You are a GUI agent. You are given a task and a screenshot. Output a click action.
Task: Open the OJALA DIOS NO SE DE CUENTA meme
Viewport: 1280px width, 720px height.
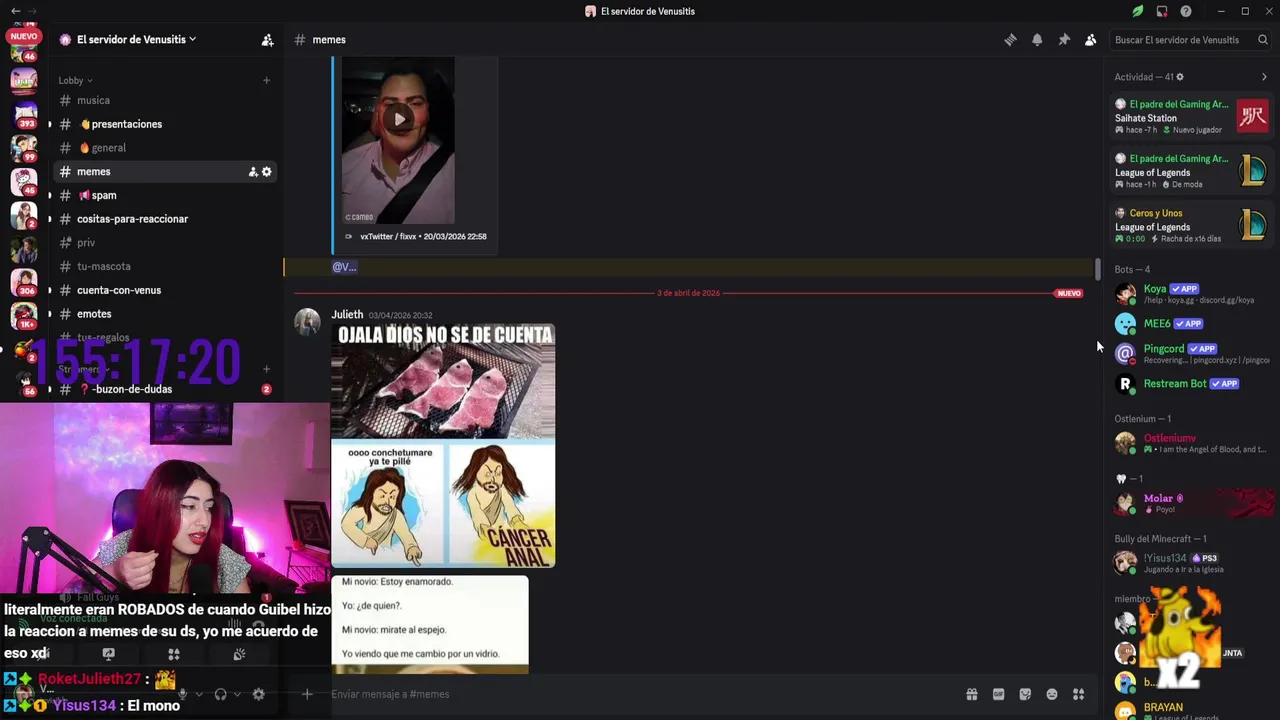click(443, 445)
